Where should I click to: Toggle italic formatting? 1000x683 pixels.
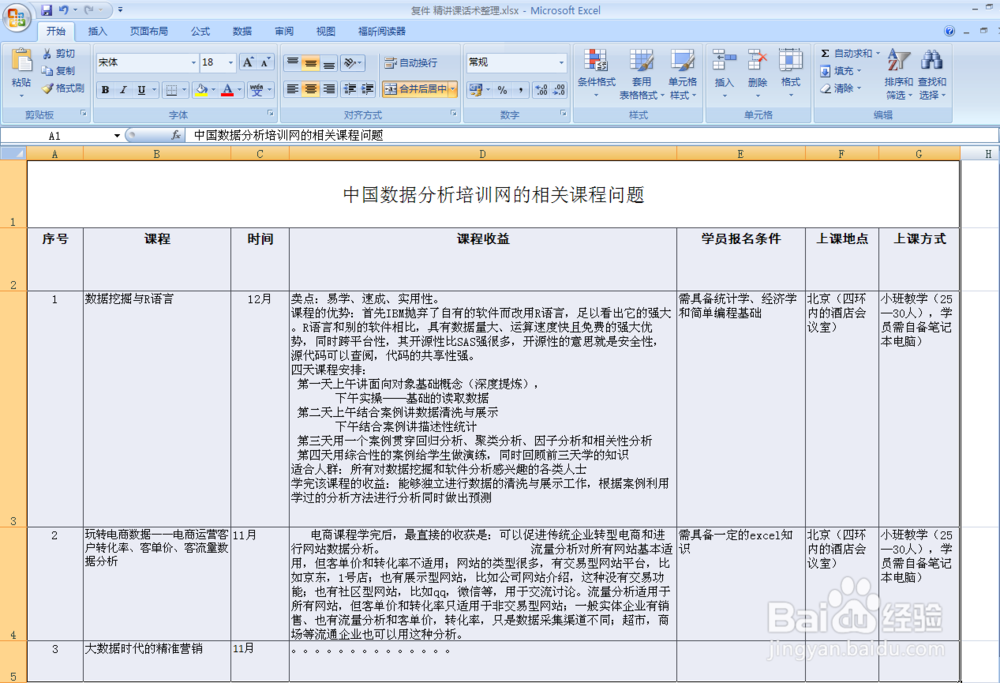123,90
